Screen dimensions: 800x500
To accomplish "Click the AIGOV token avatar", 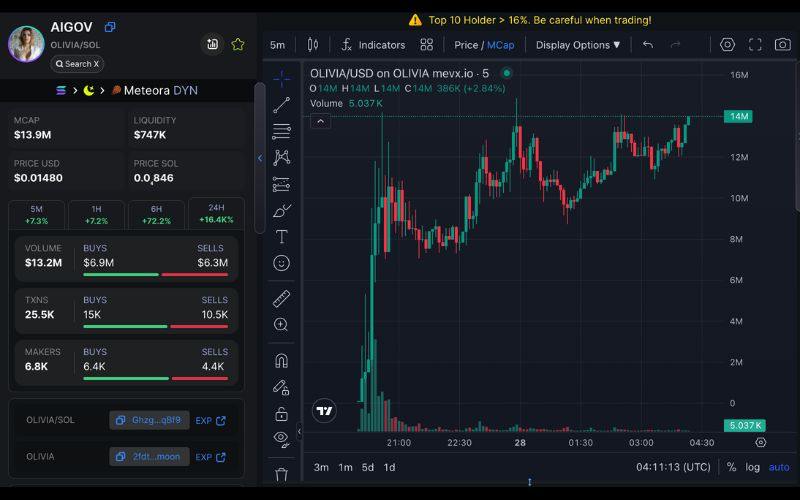I will click(26, 44).
